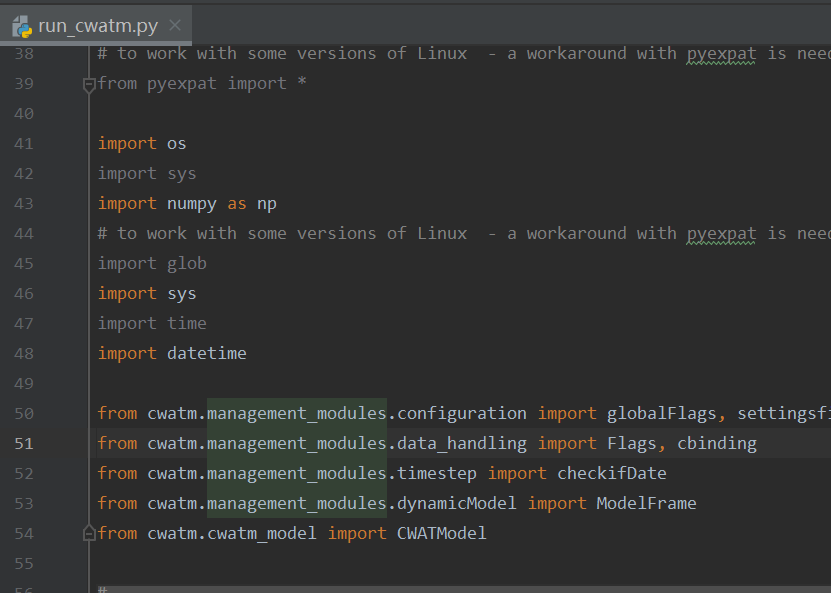This screenshot has height=593, width=831.
Task: Click the word cbinding on line 51
Action: point(717,443)
